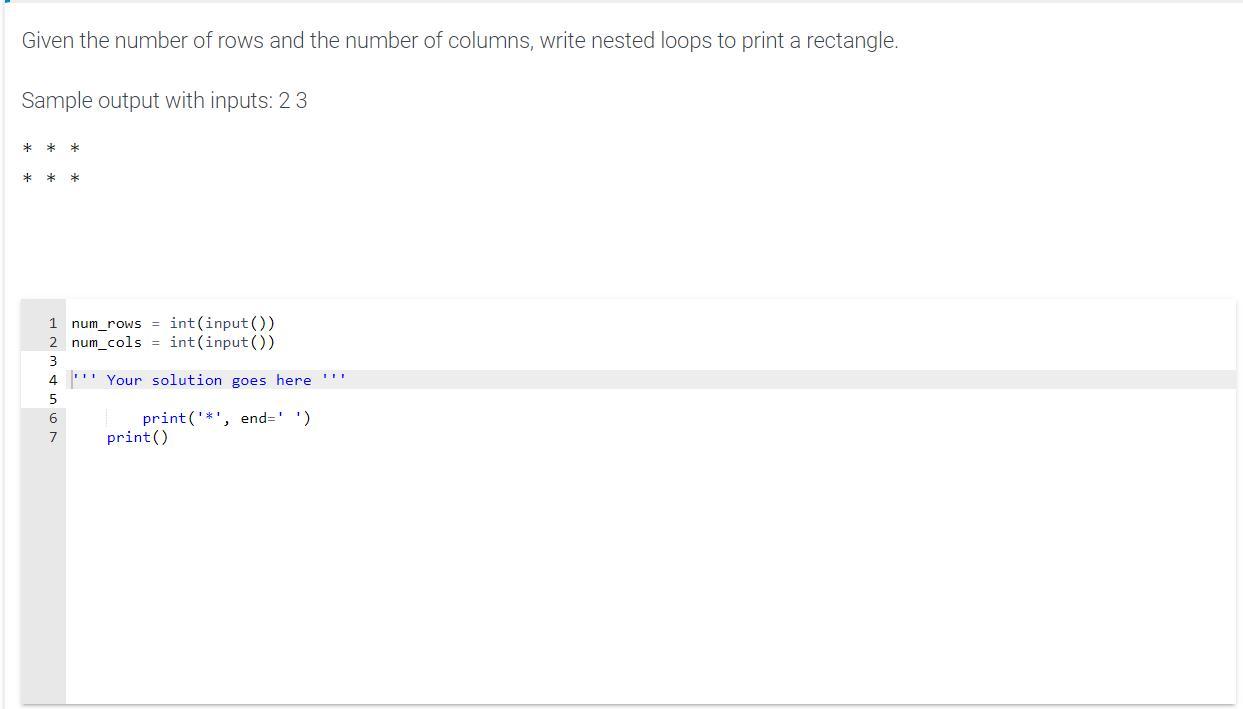Place cursor on empty line 3

(300, 361)
